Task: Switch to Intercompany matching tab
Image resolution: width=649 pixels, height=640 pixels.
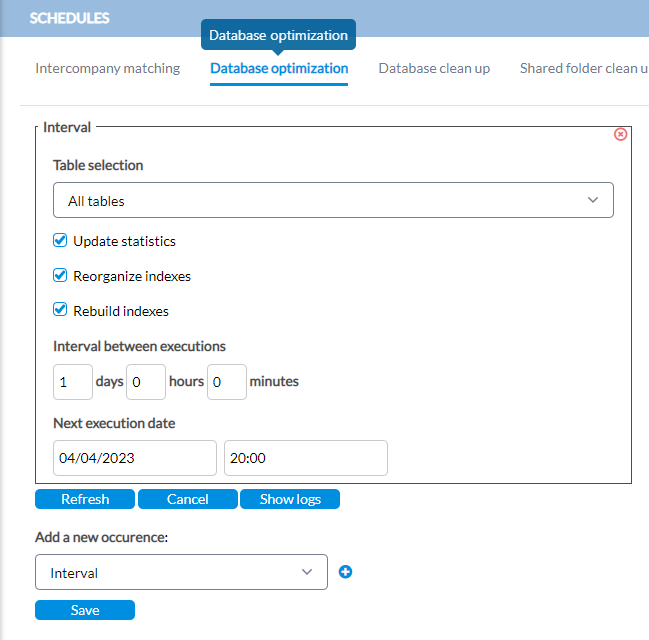Action: 108,68
